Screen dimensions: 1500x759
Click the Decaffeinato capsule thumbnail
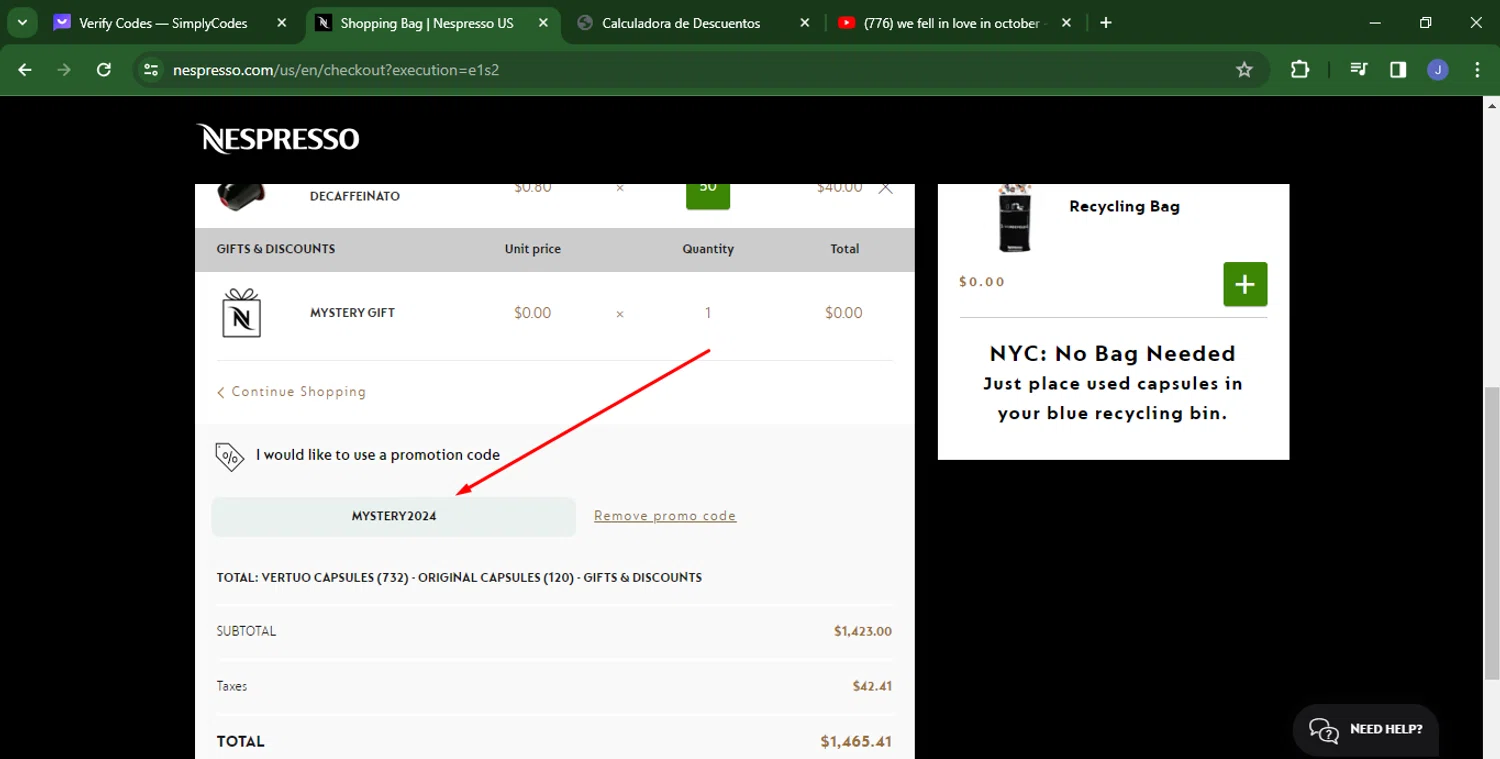(242, 196)
